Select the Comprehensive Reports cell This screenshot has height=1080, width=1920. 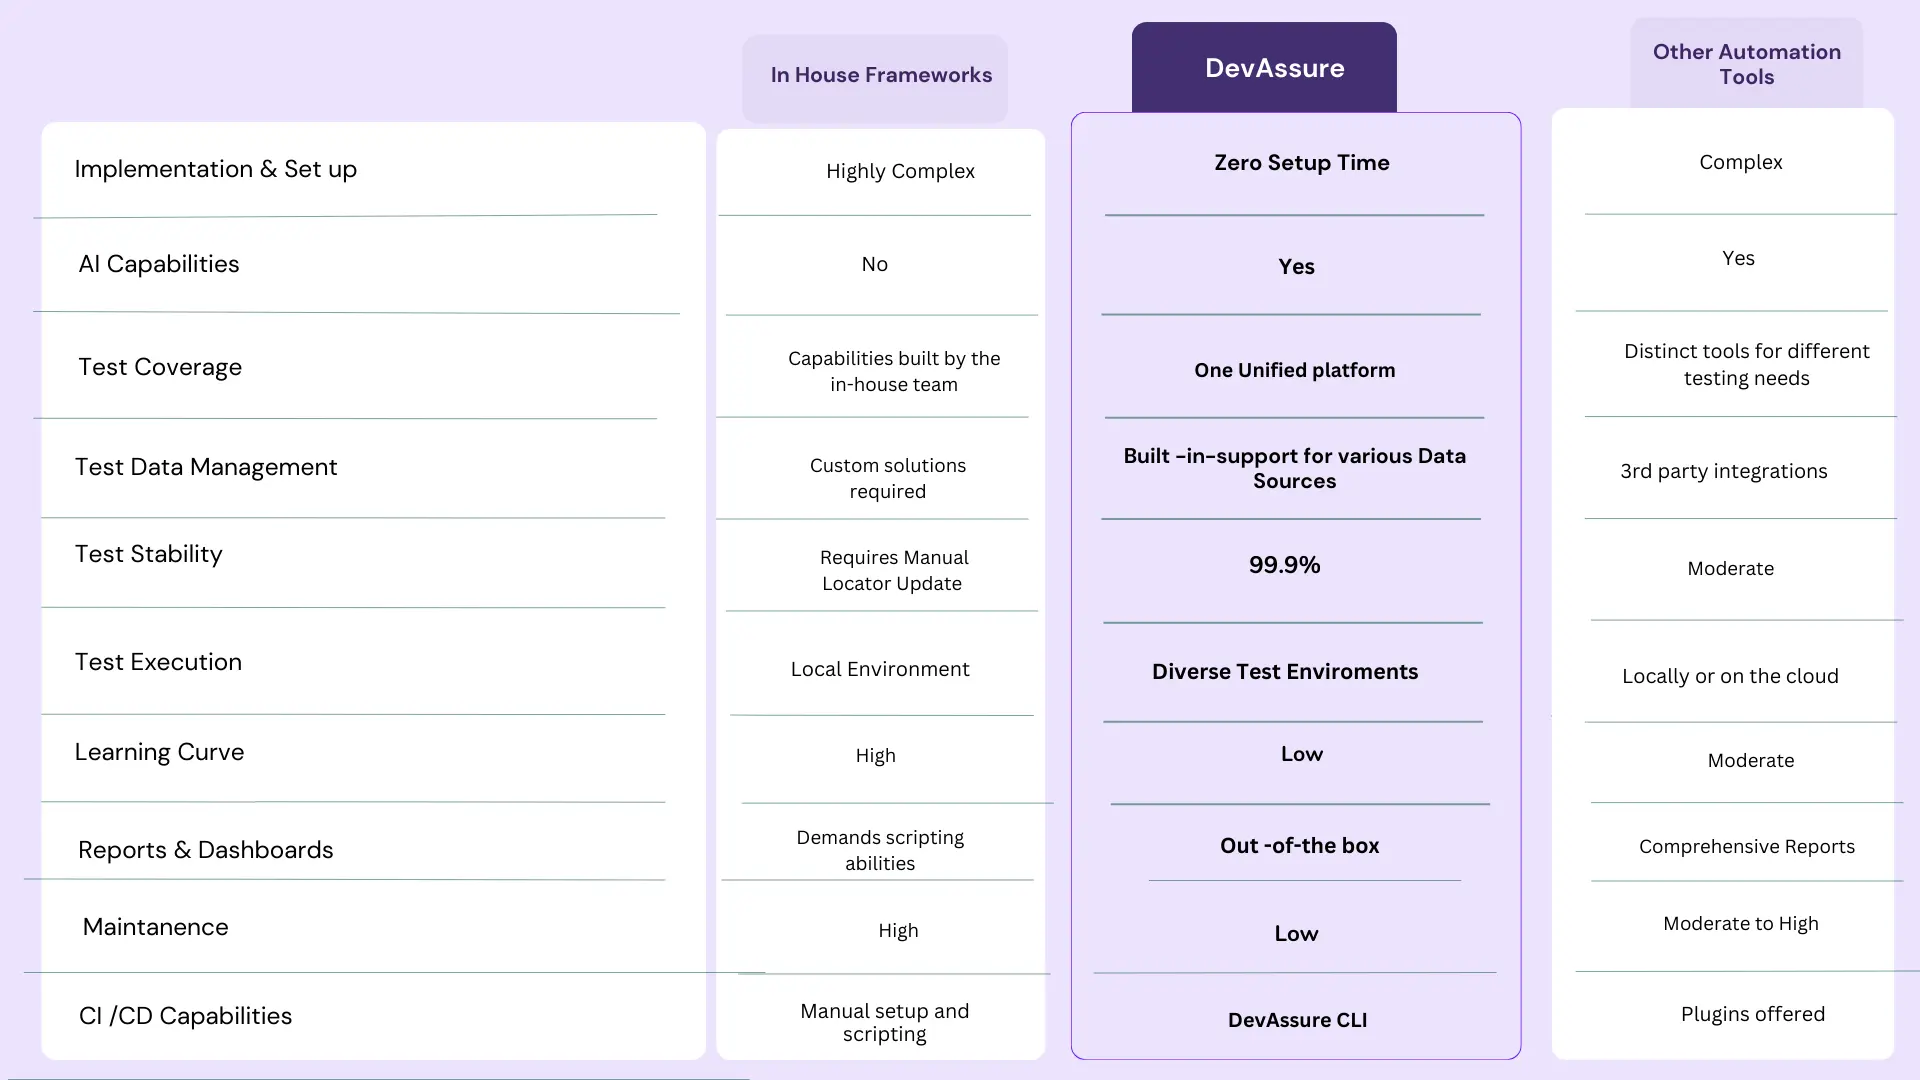(x=1745, y=846)
